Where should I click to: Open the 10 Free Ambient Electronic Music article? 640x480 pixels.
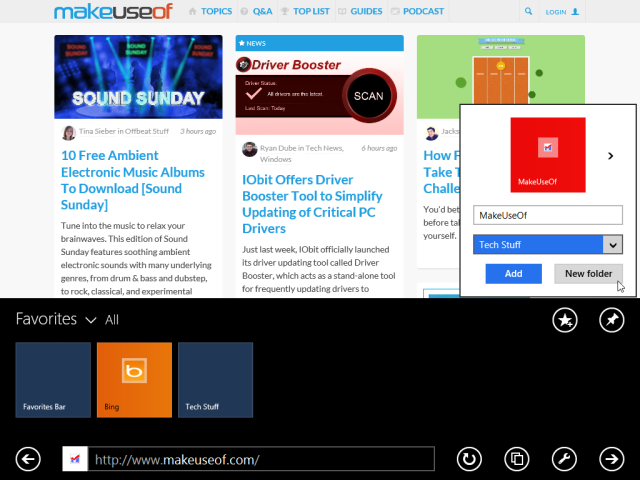(133, 180)
